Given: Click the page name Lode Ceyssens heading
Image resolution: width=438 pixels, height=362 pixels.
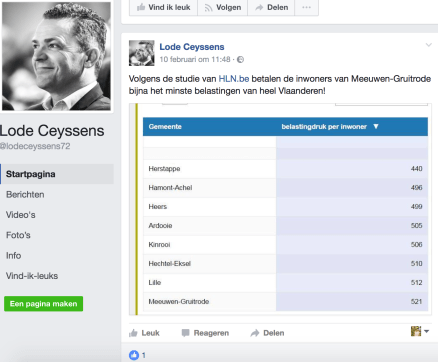Looking at the screenshot, I should pyautogui.click(x=52, y=131).
